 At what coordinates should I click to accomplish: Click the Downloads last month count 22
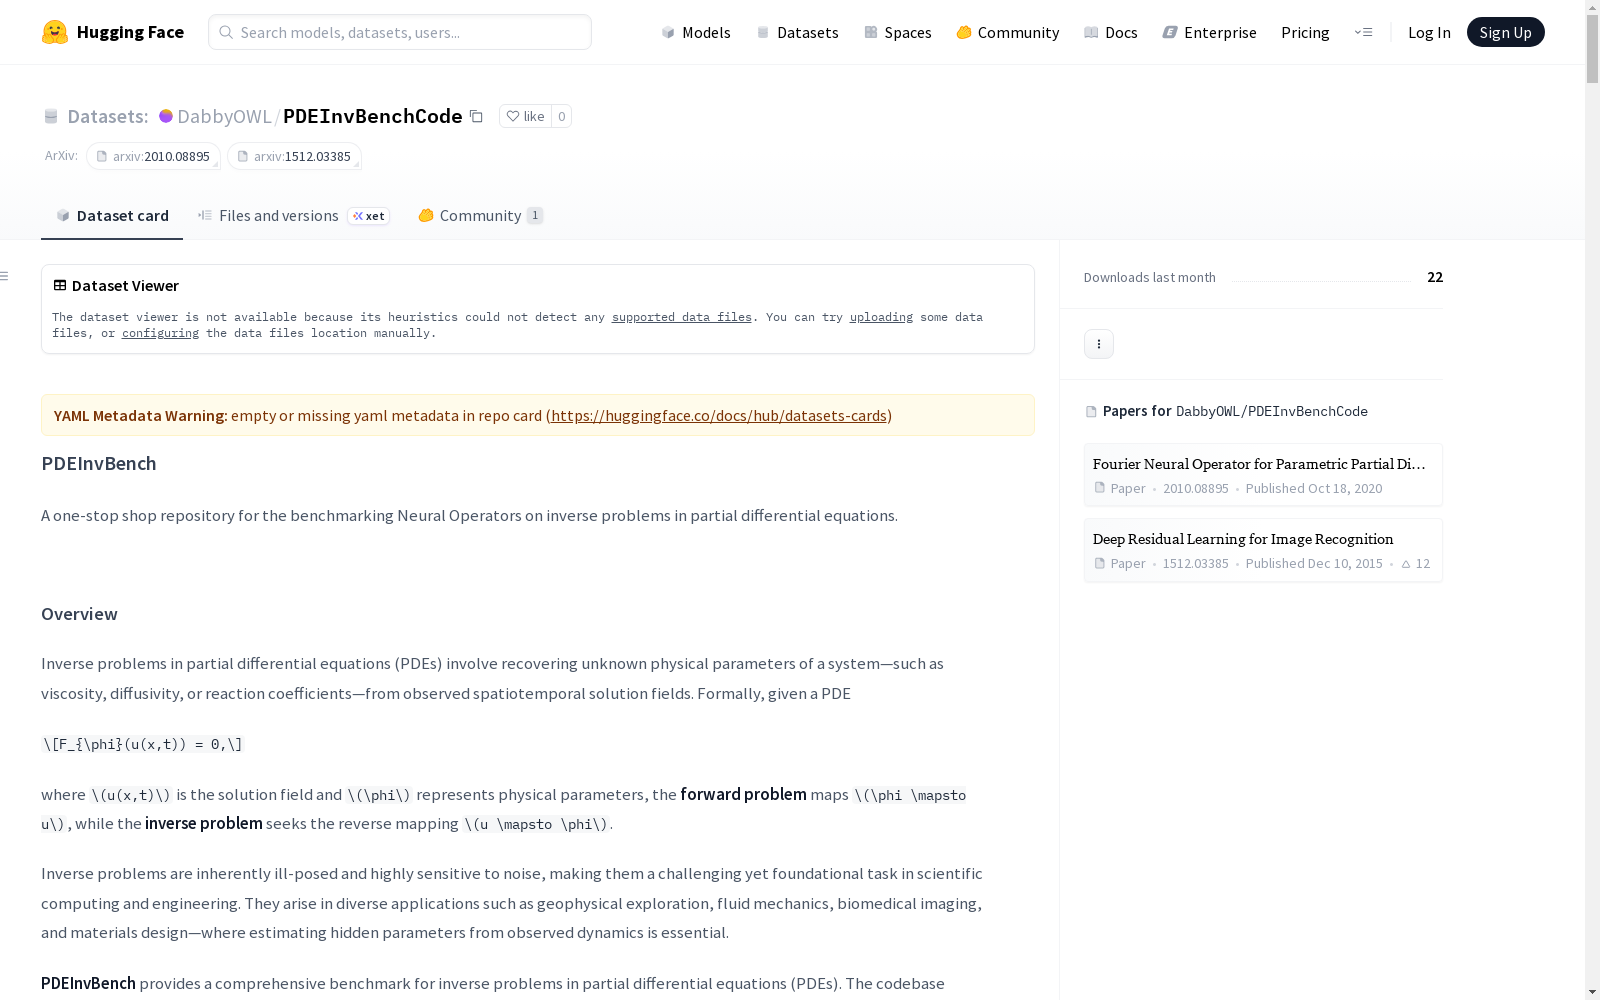1435,277
